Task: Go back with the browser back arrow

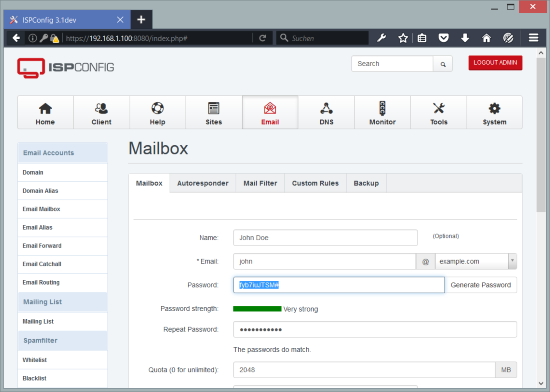Action: point(16,38)
